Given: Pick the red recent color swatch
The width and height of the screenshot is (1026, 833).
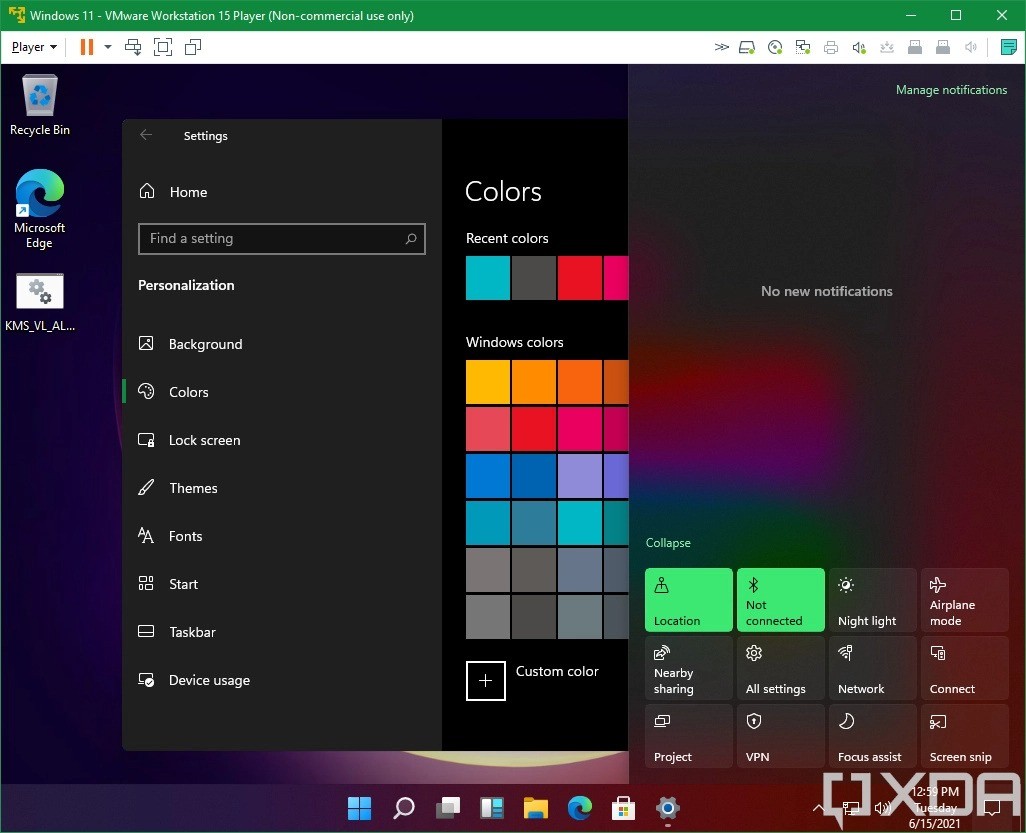Looking at the screenshot, I should click(580, 278).
